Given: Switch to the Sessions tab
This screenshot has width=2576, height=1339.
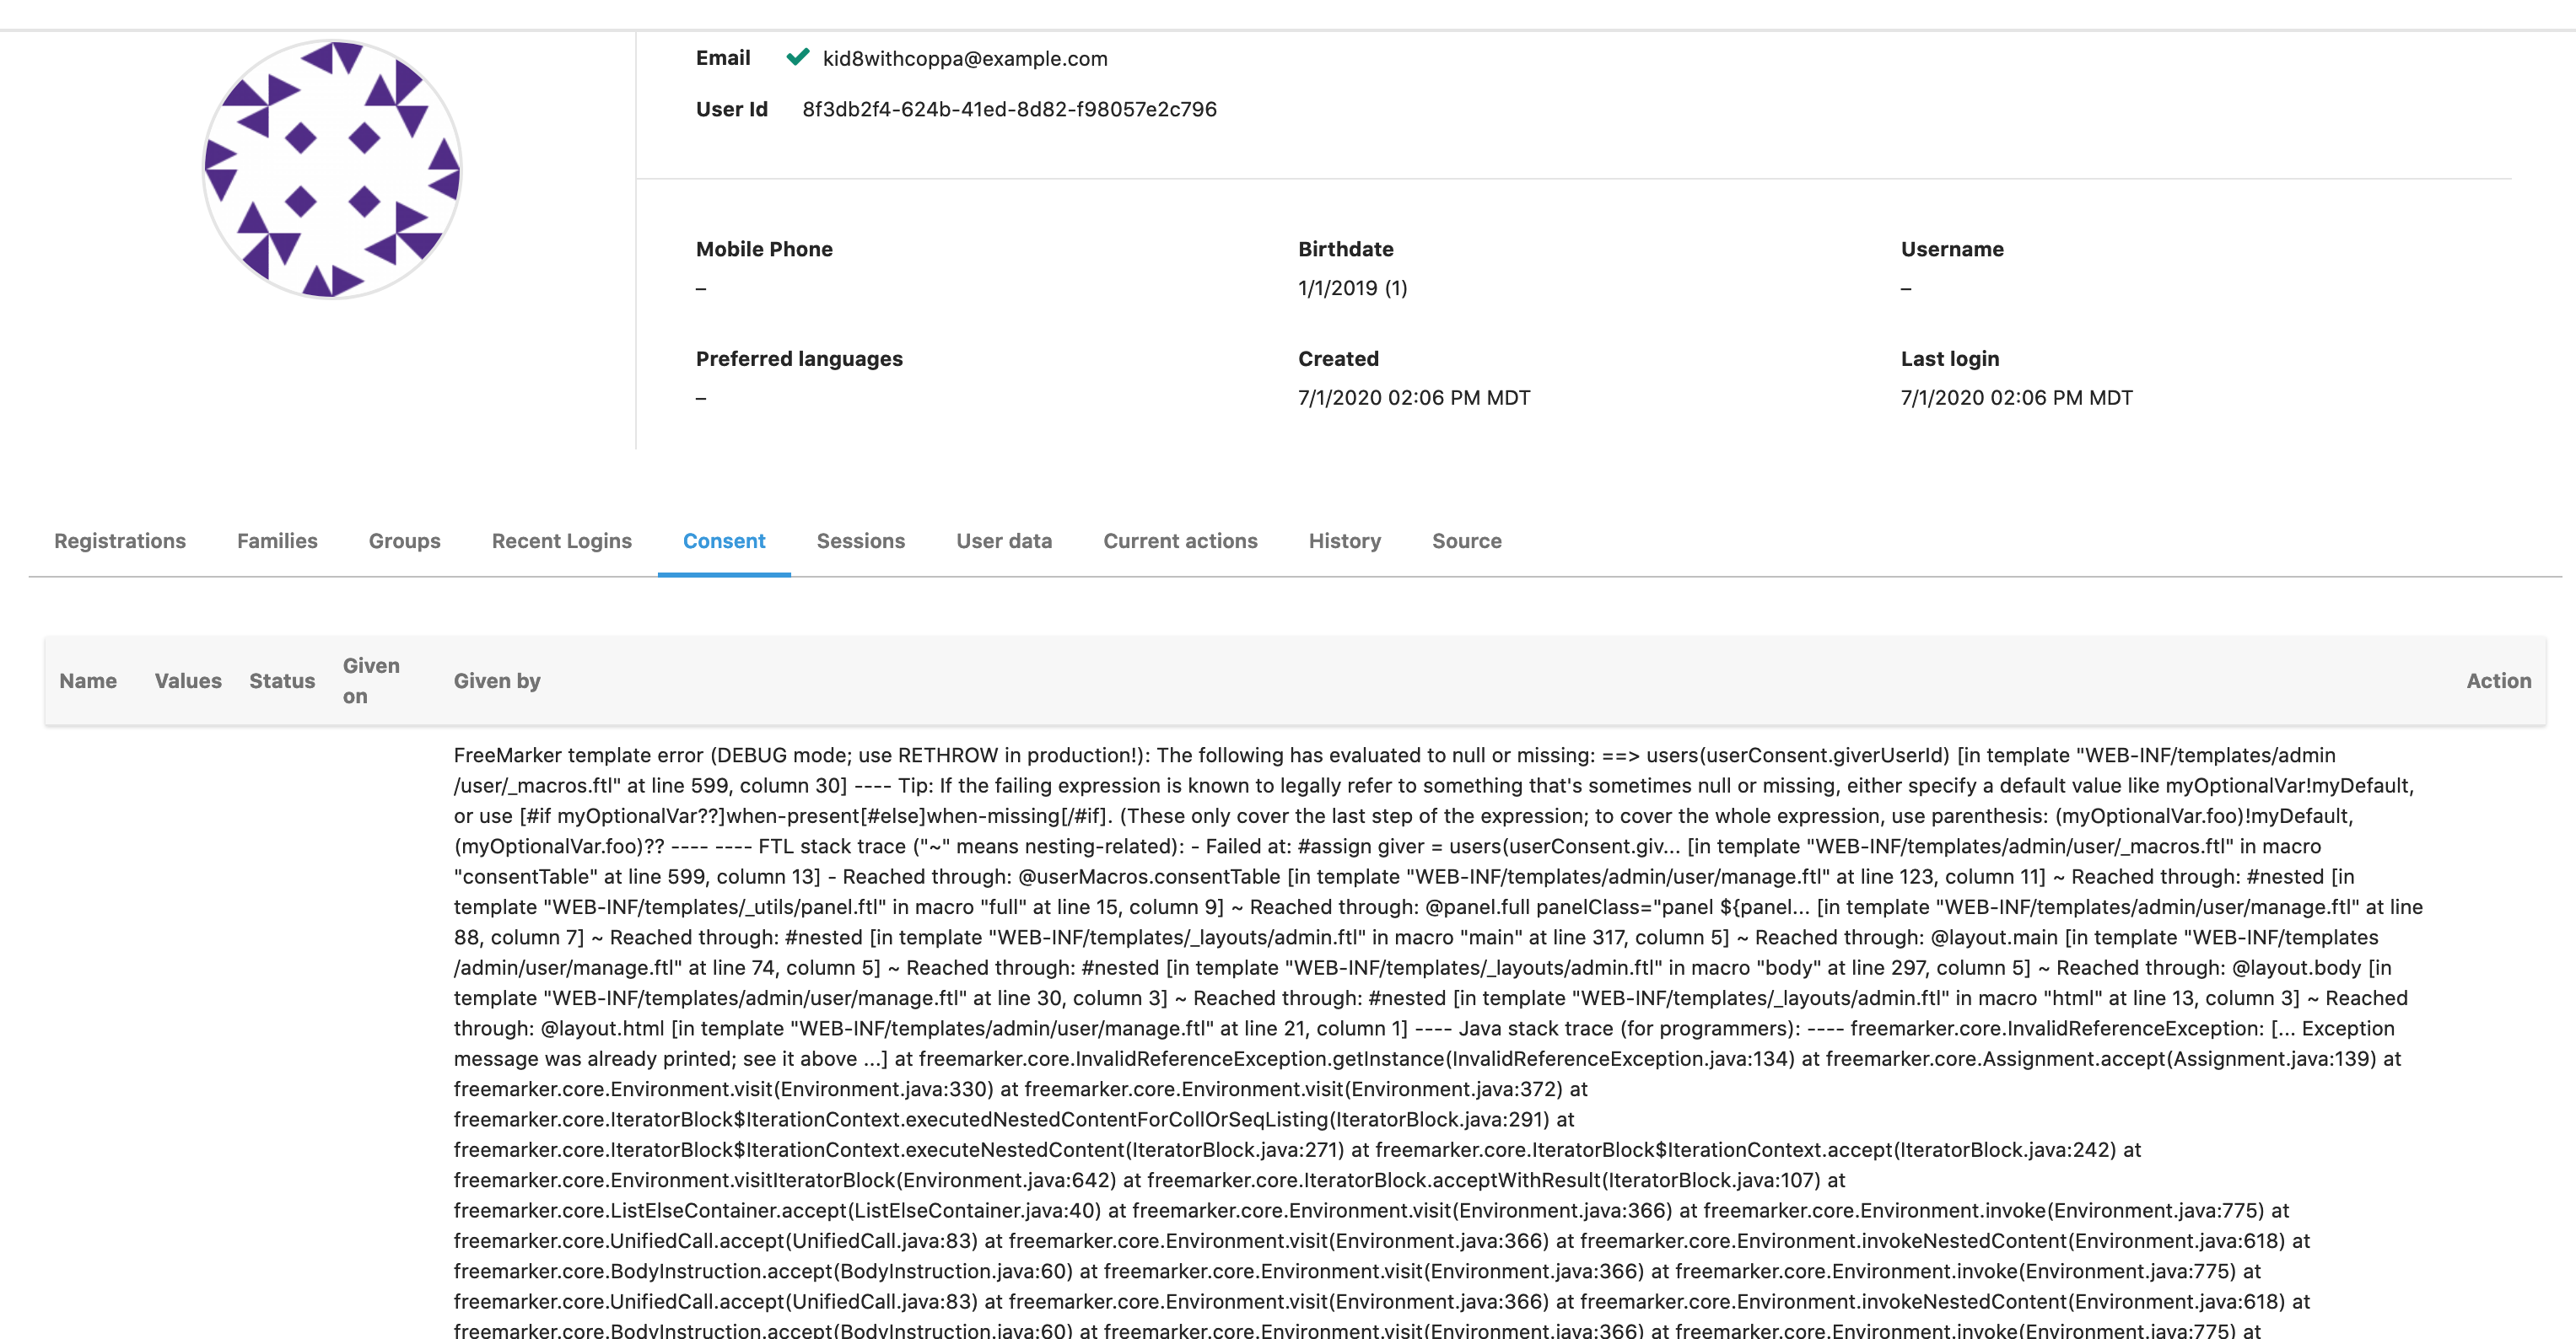Looking at the screenshot, I should 860,541.
